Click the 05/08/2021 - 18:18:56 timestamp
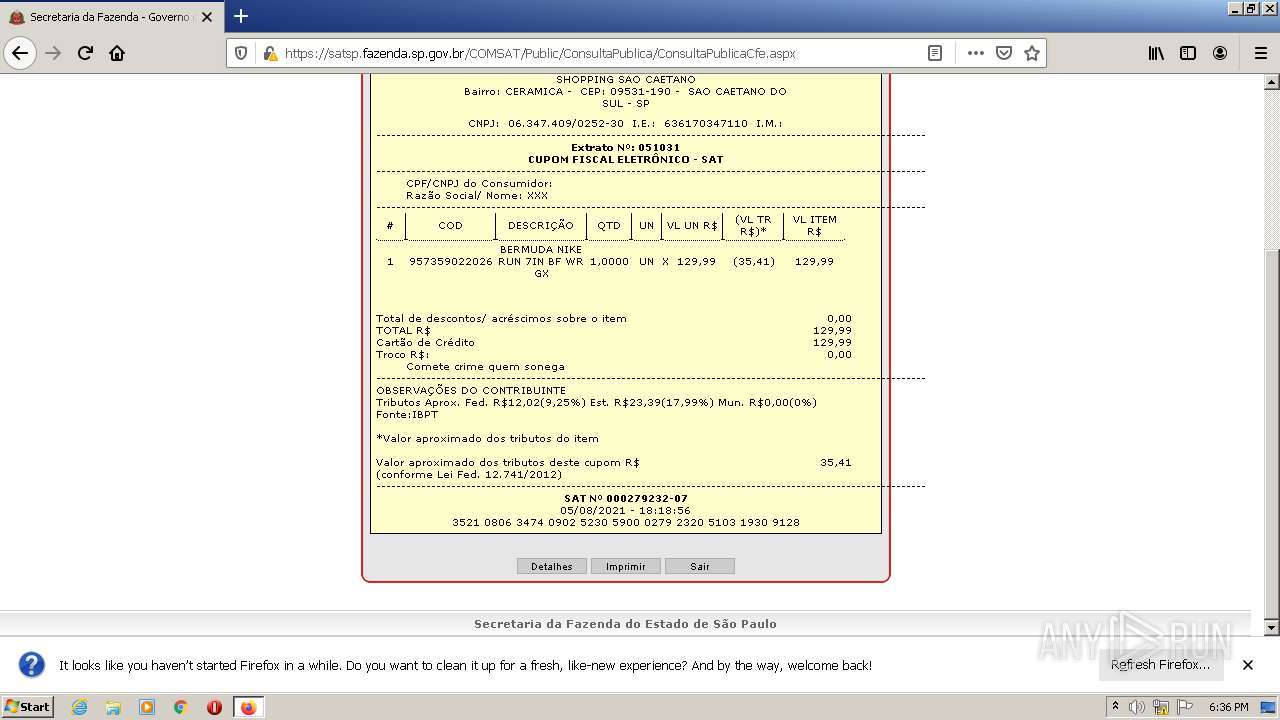 (625, 510)
